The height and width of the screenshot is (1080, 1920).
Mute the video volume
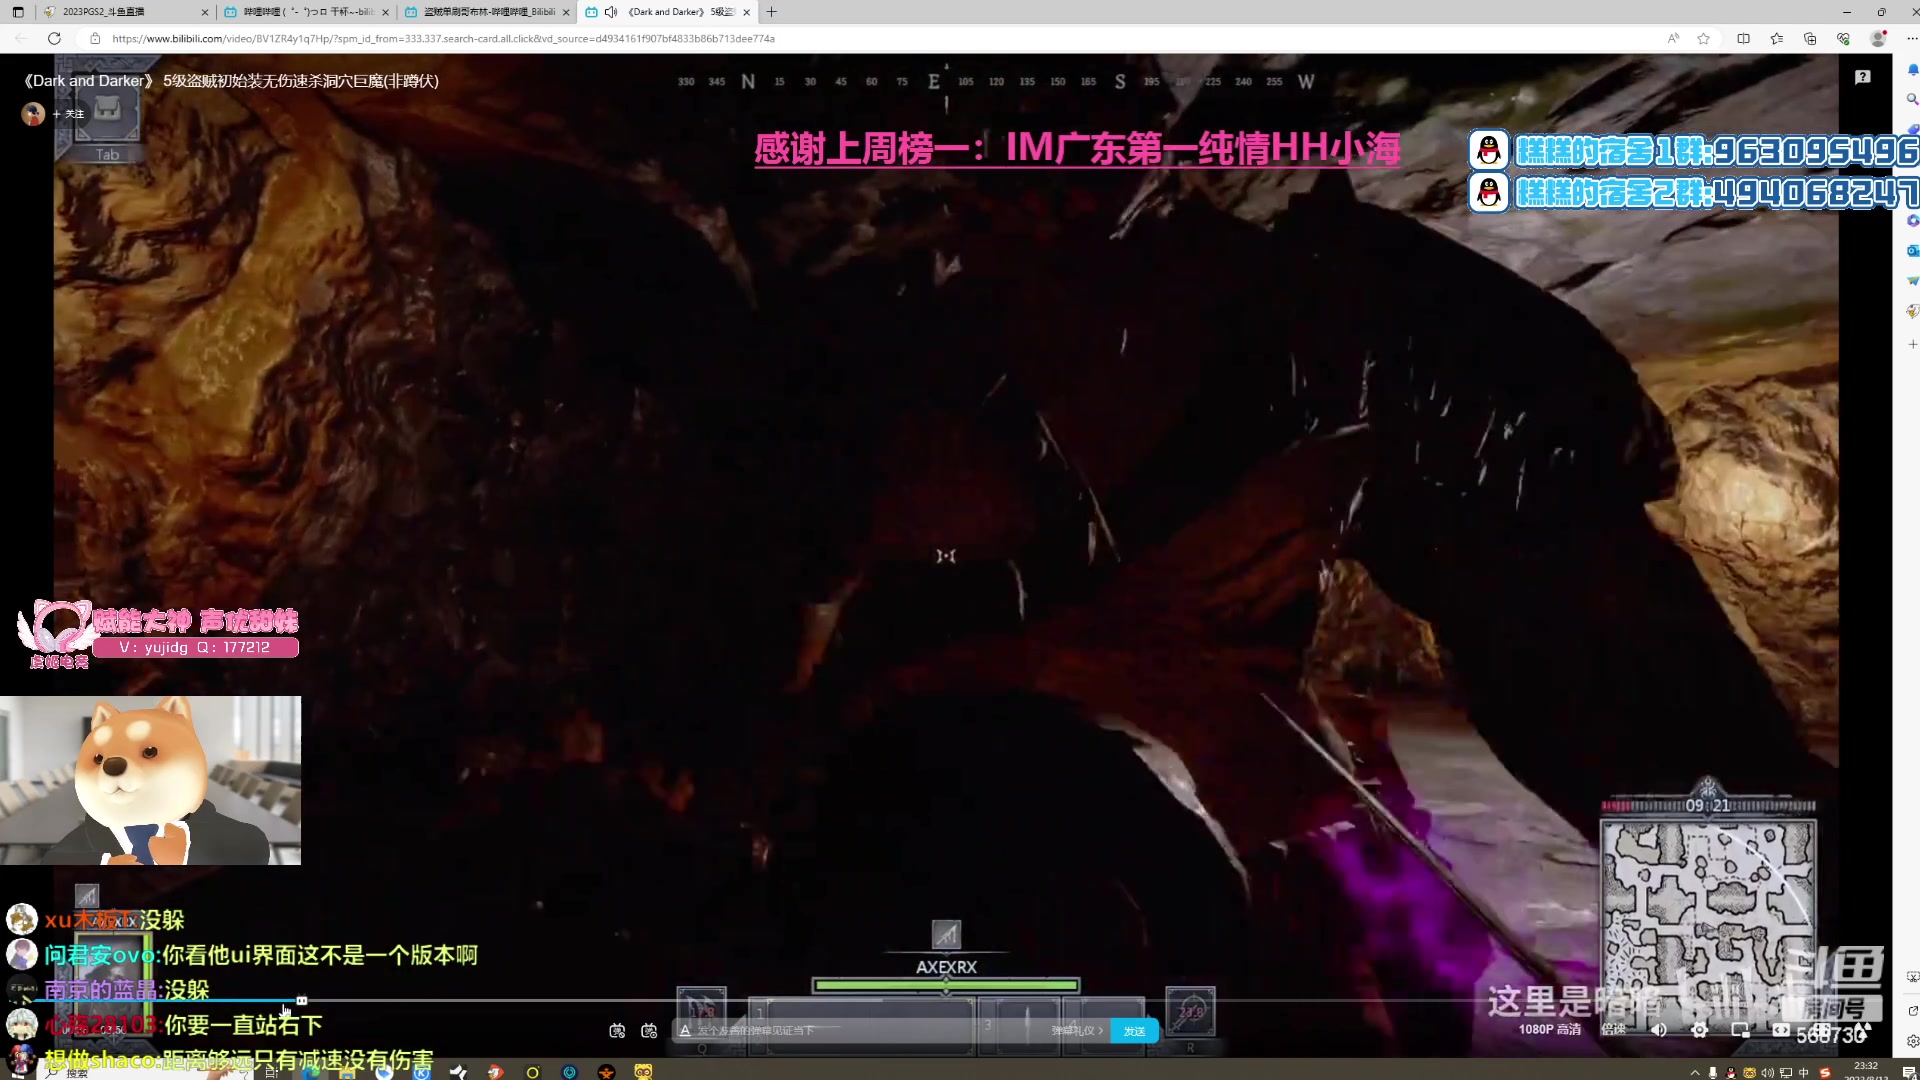click(1658, 1029)
